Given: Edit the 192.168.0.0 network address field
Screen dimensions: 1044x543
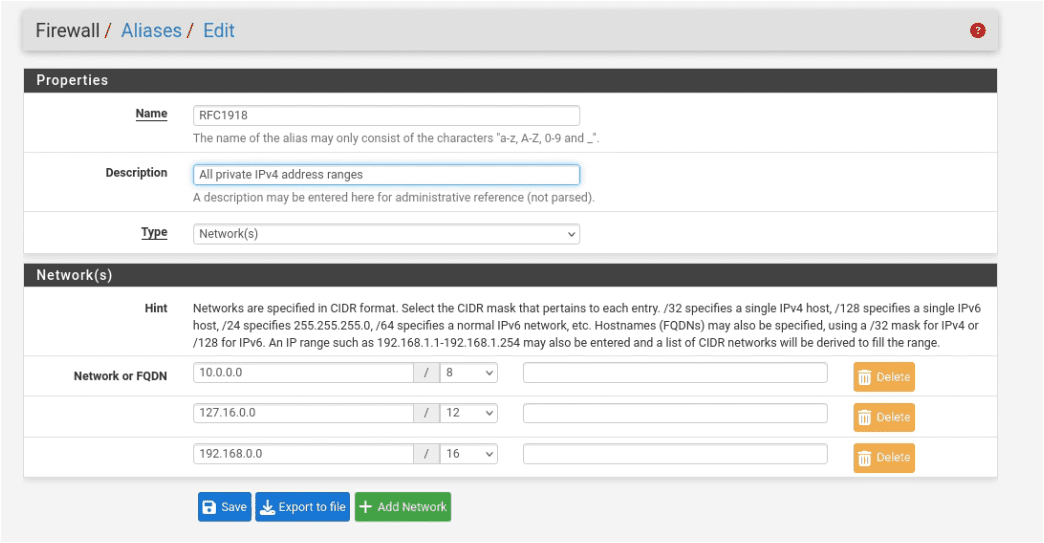Looking at the screenshot, I should click(x=303, y=454).
